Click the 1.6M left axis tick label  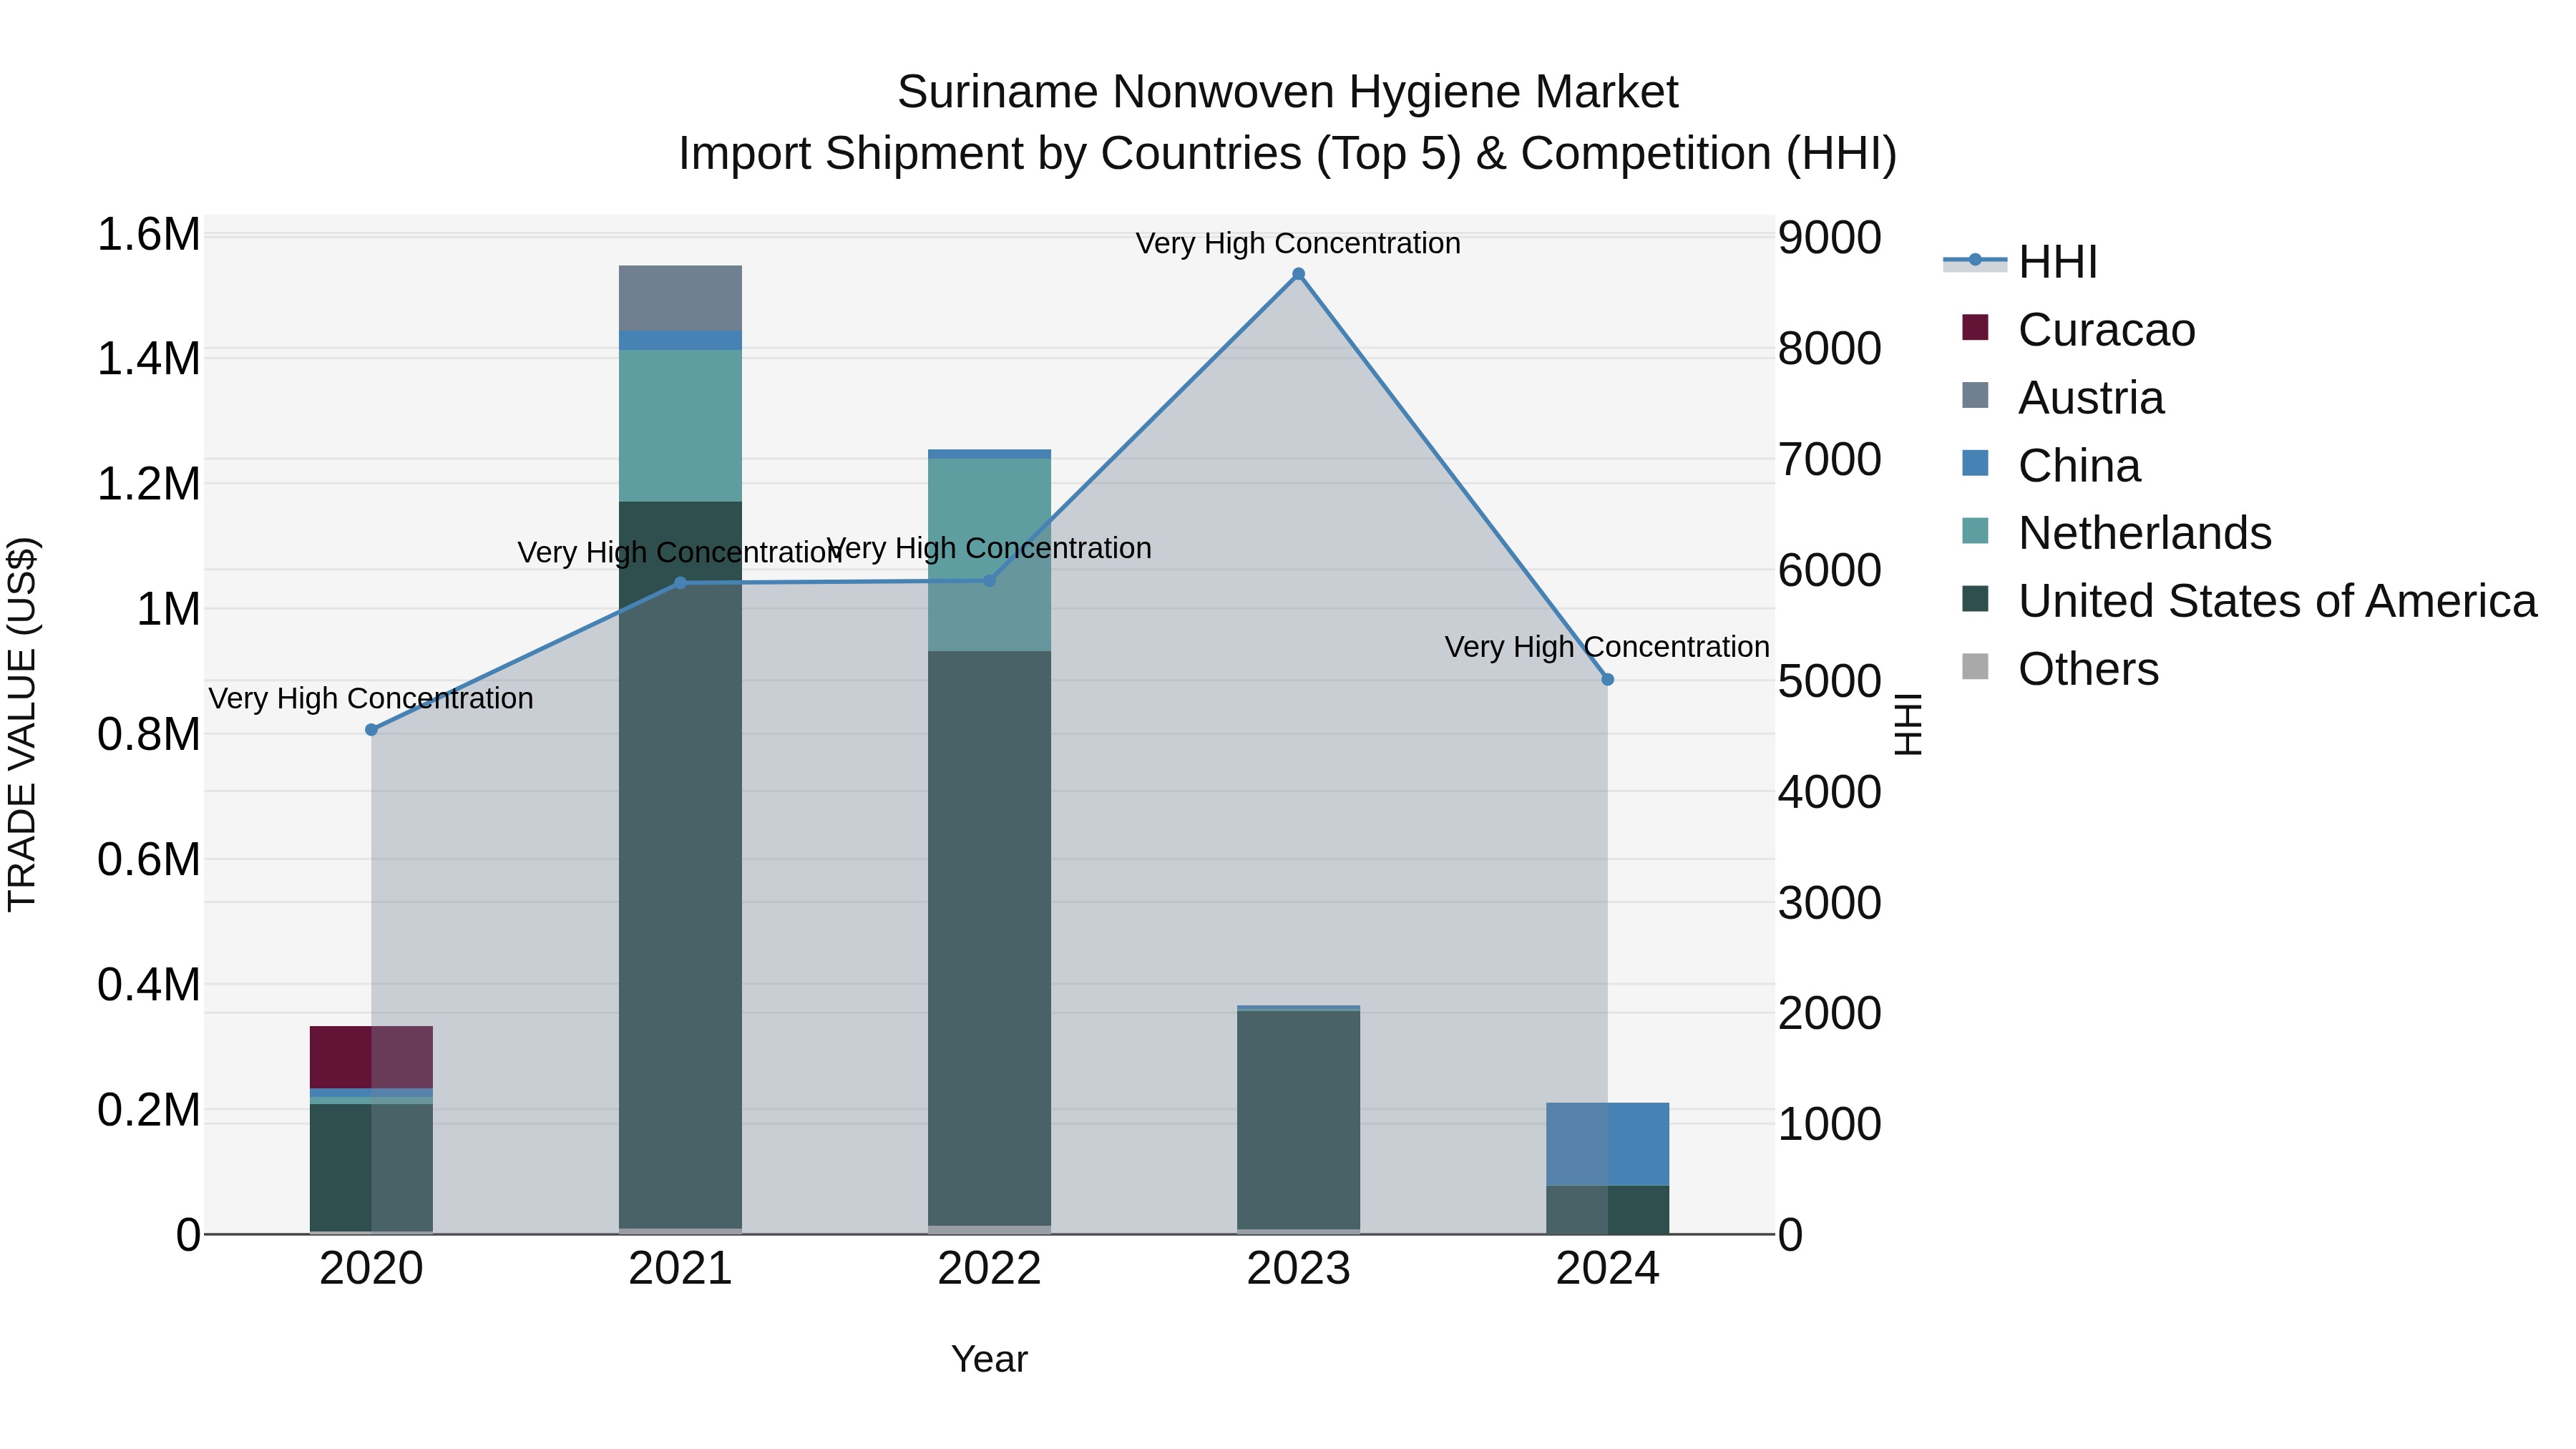pos(148,235)
